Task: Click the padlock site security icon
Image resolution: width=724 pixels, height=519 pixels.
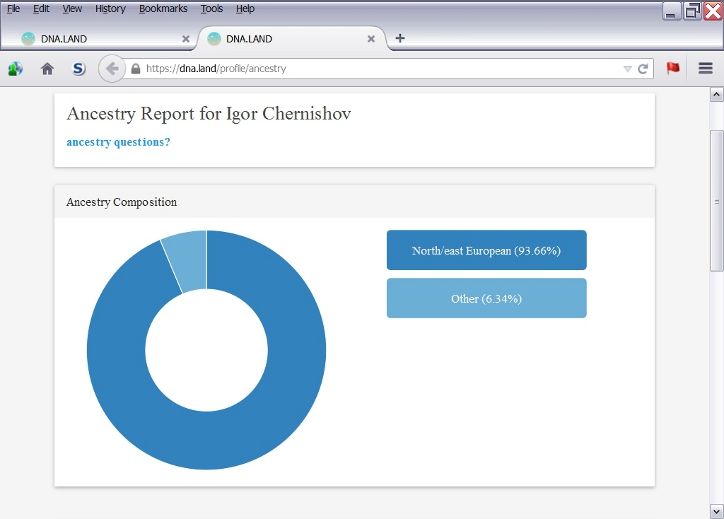Action: click(x=135, y=69)
